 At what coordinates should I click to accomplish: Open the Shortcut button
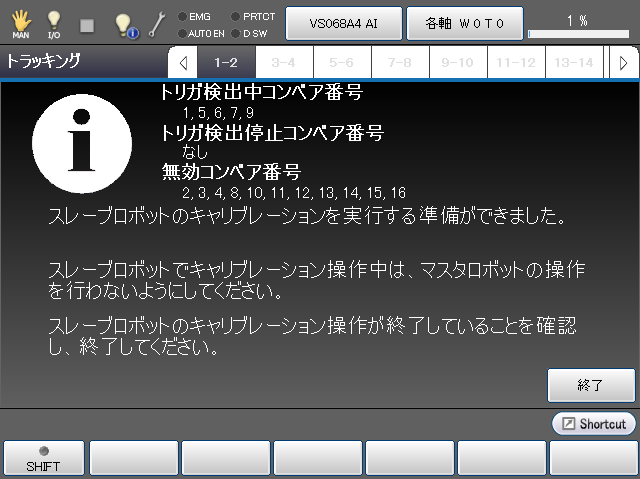594,424
